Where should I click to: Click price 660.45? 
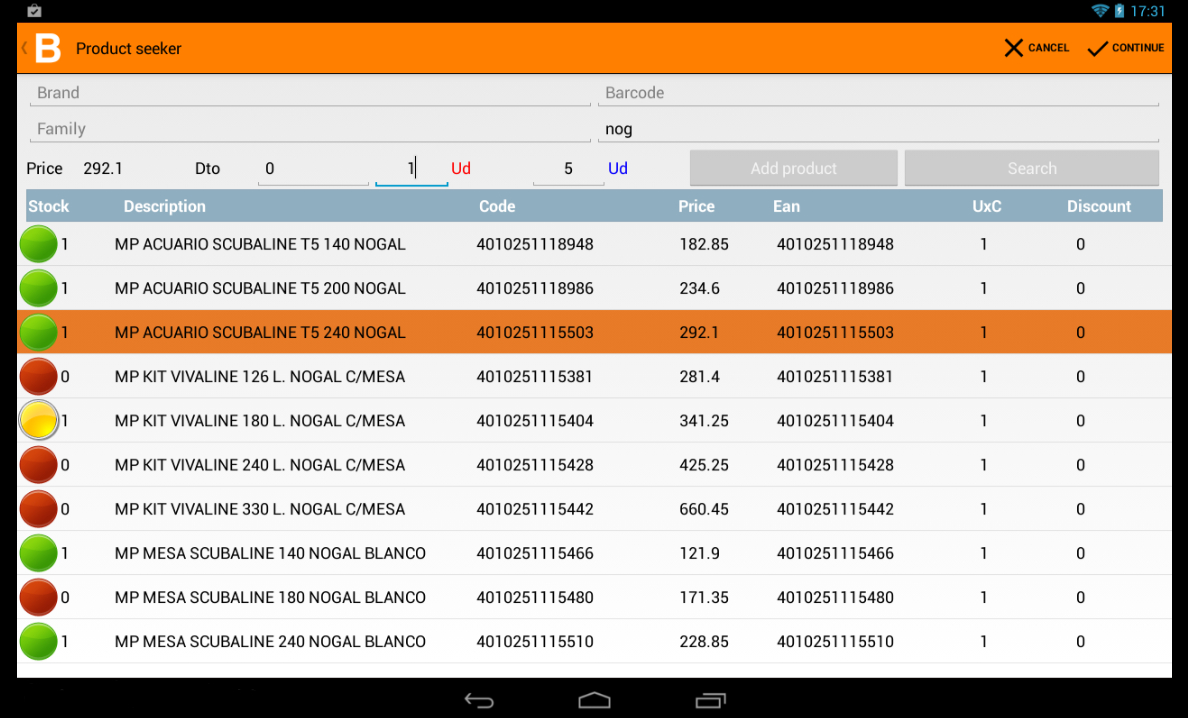[x=704, y=508]
